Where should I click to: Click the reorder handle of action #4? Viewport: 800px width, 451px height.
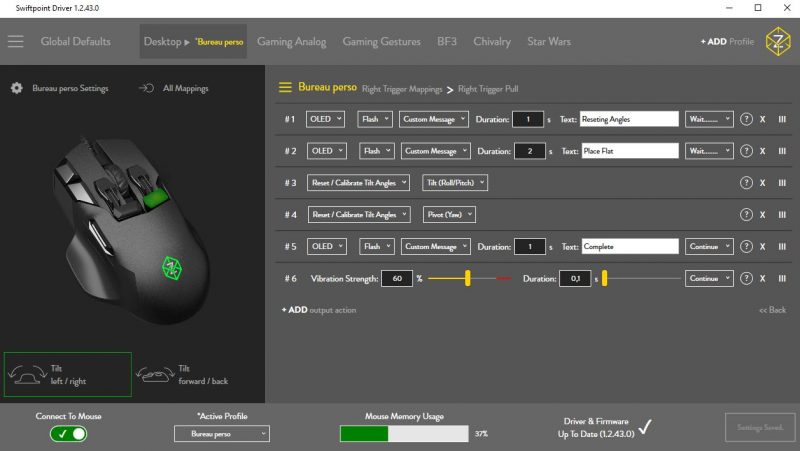coord(782,215)
